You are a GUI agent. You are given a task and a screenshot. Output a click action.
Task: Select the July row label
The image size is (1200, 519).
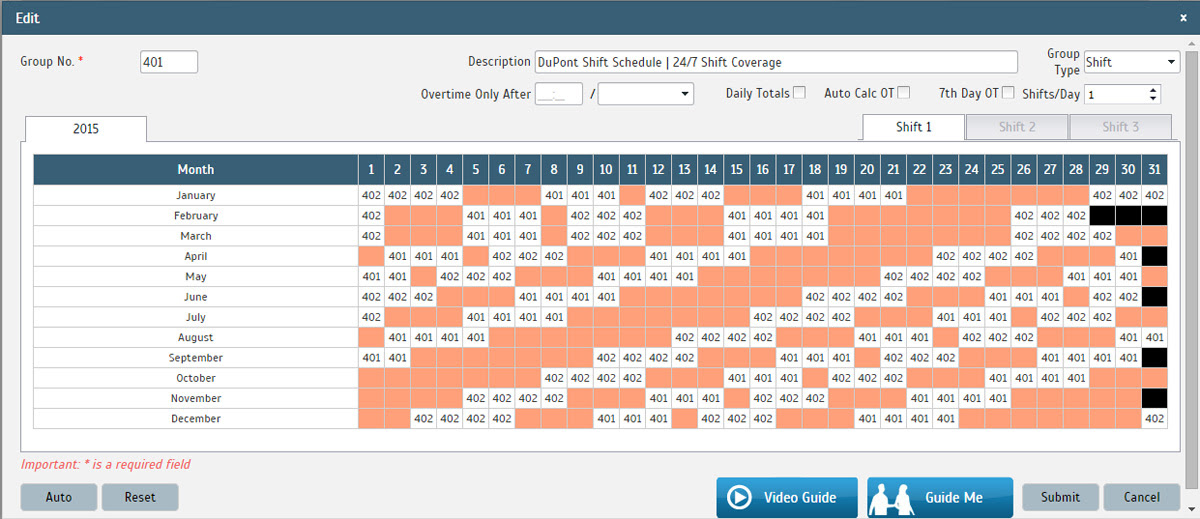point(196,317)
